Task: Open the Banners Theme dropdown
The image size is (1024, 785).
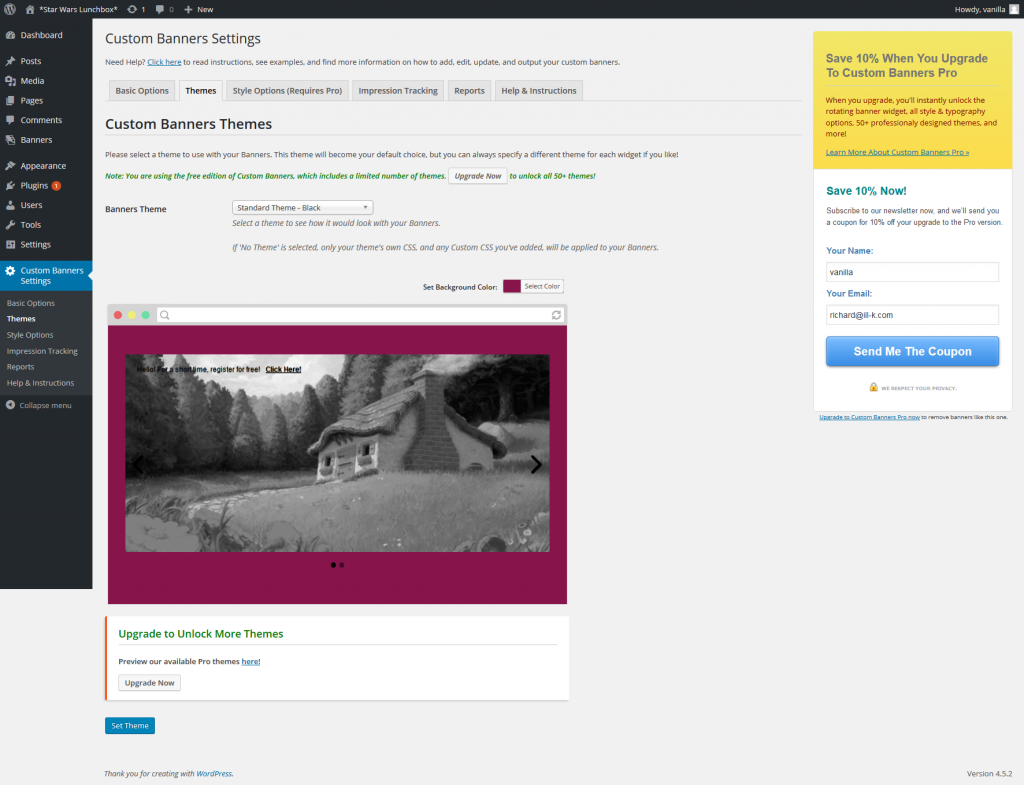Action: tap(302, 207)
